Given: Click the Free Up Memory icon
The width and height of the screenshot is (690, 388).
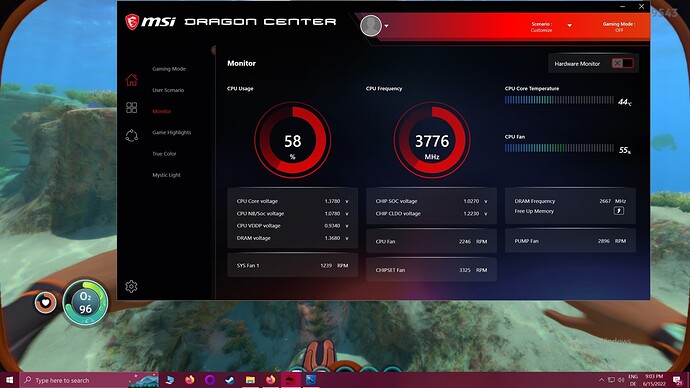Looking at the screenshot, I should pyautogui.click(x=619, y=211).
